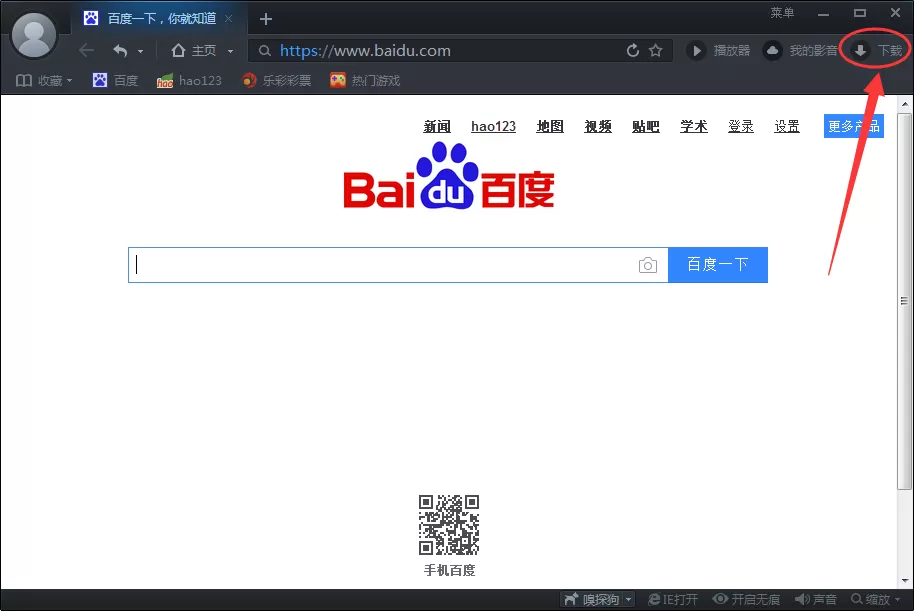Open the 乐彩彩票 bookmark
The width and height of the screenshot is (914, 611).
click(277, 80)
